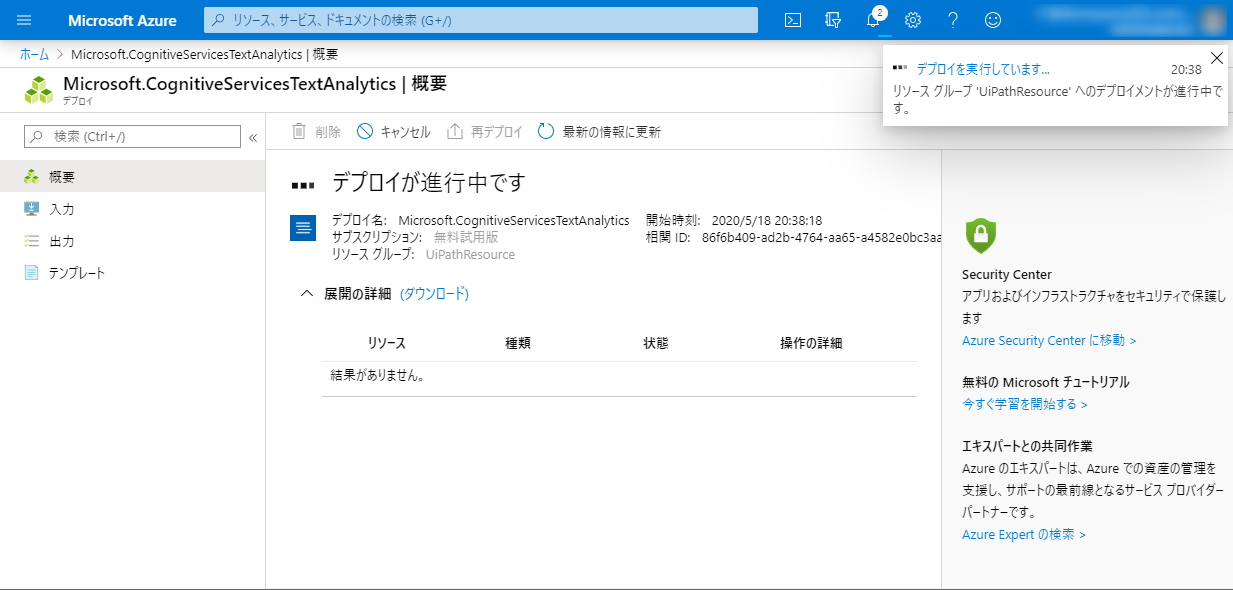The height and width of the screenshot is (590, 1233).
Task: Click 再デプロイ in the toolbar
Action: [484, 132]
